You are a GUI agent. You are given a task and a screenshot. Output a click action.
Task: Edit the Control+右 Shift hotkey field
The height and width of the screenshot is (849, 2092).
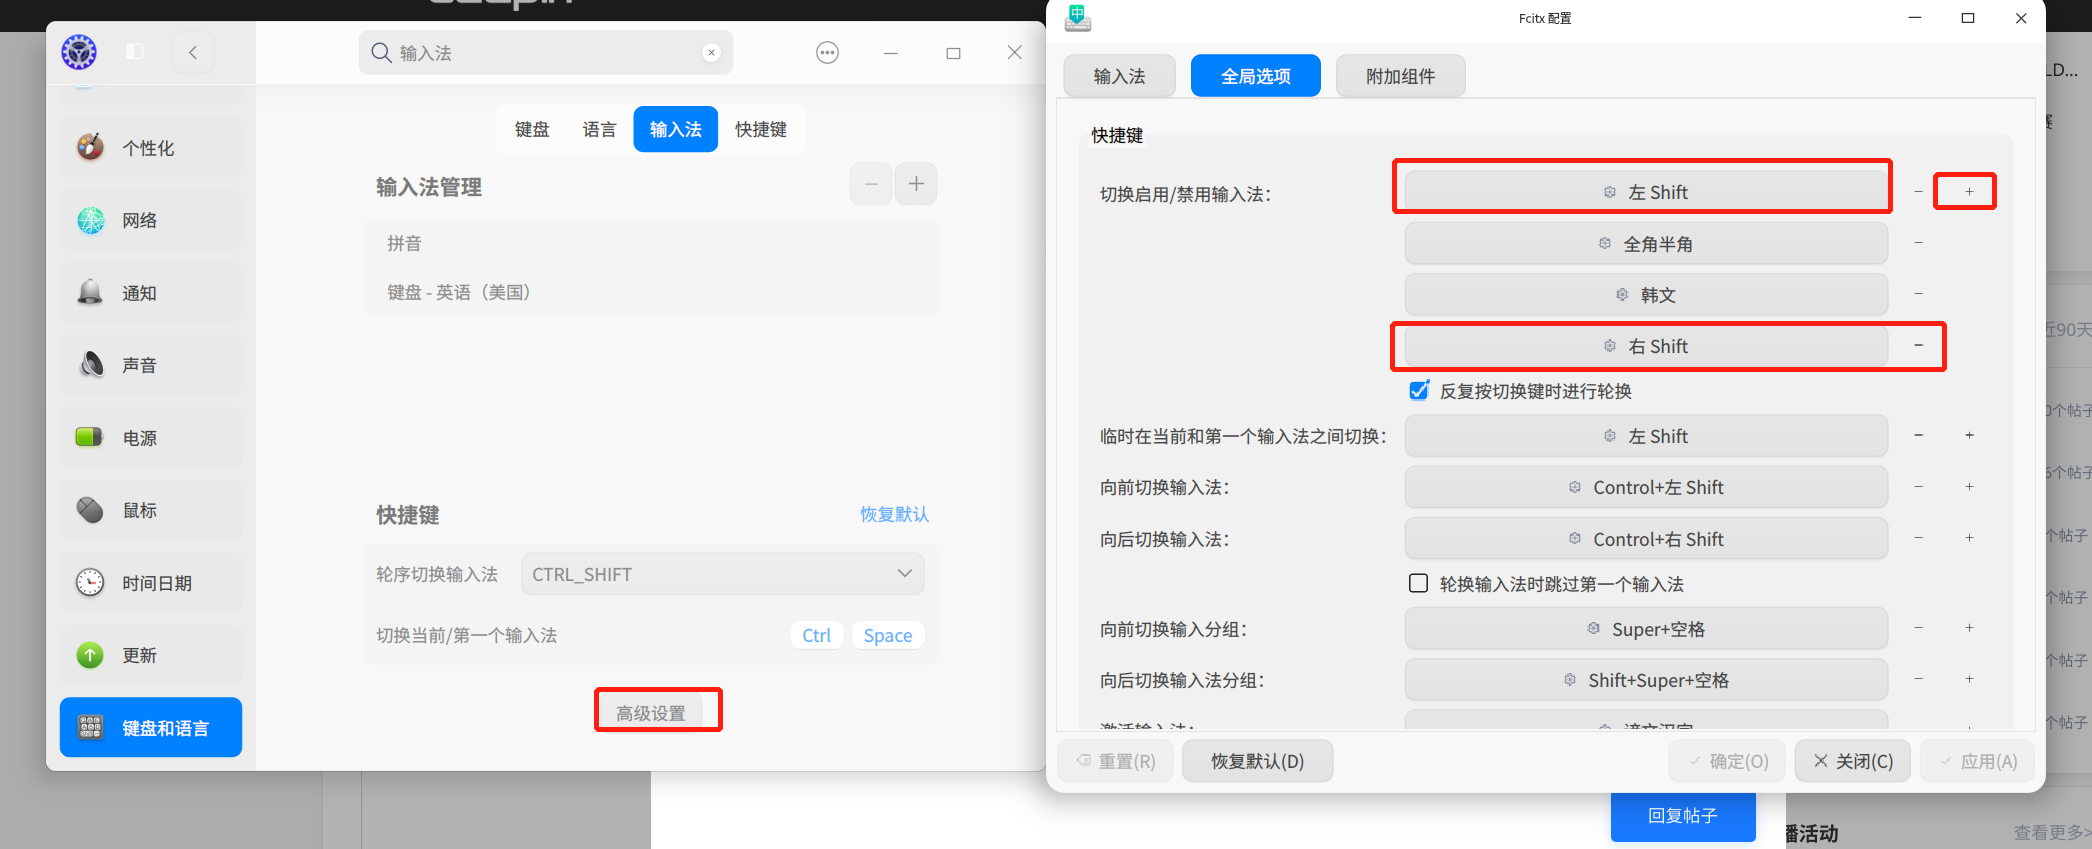pyautogui.click(x=1646, y=539)
